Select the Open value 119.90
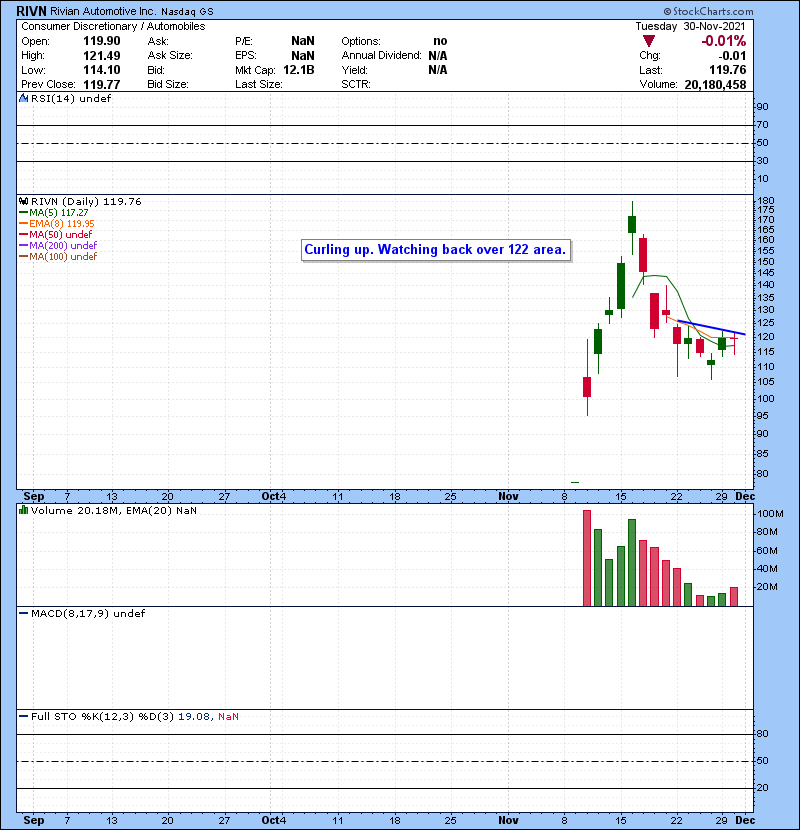 102,41
